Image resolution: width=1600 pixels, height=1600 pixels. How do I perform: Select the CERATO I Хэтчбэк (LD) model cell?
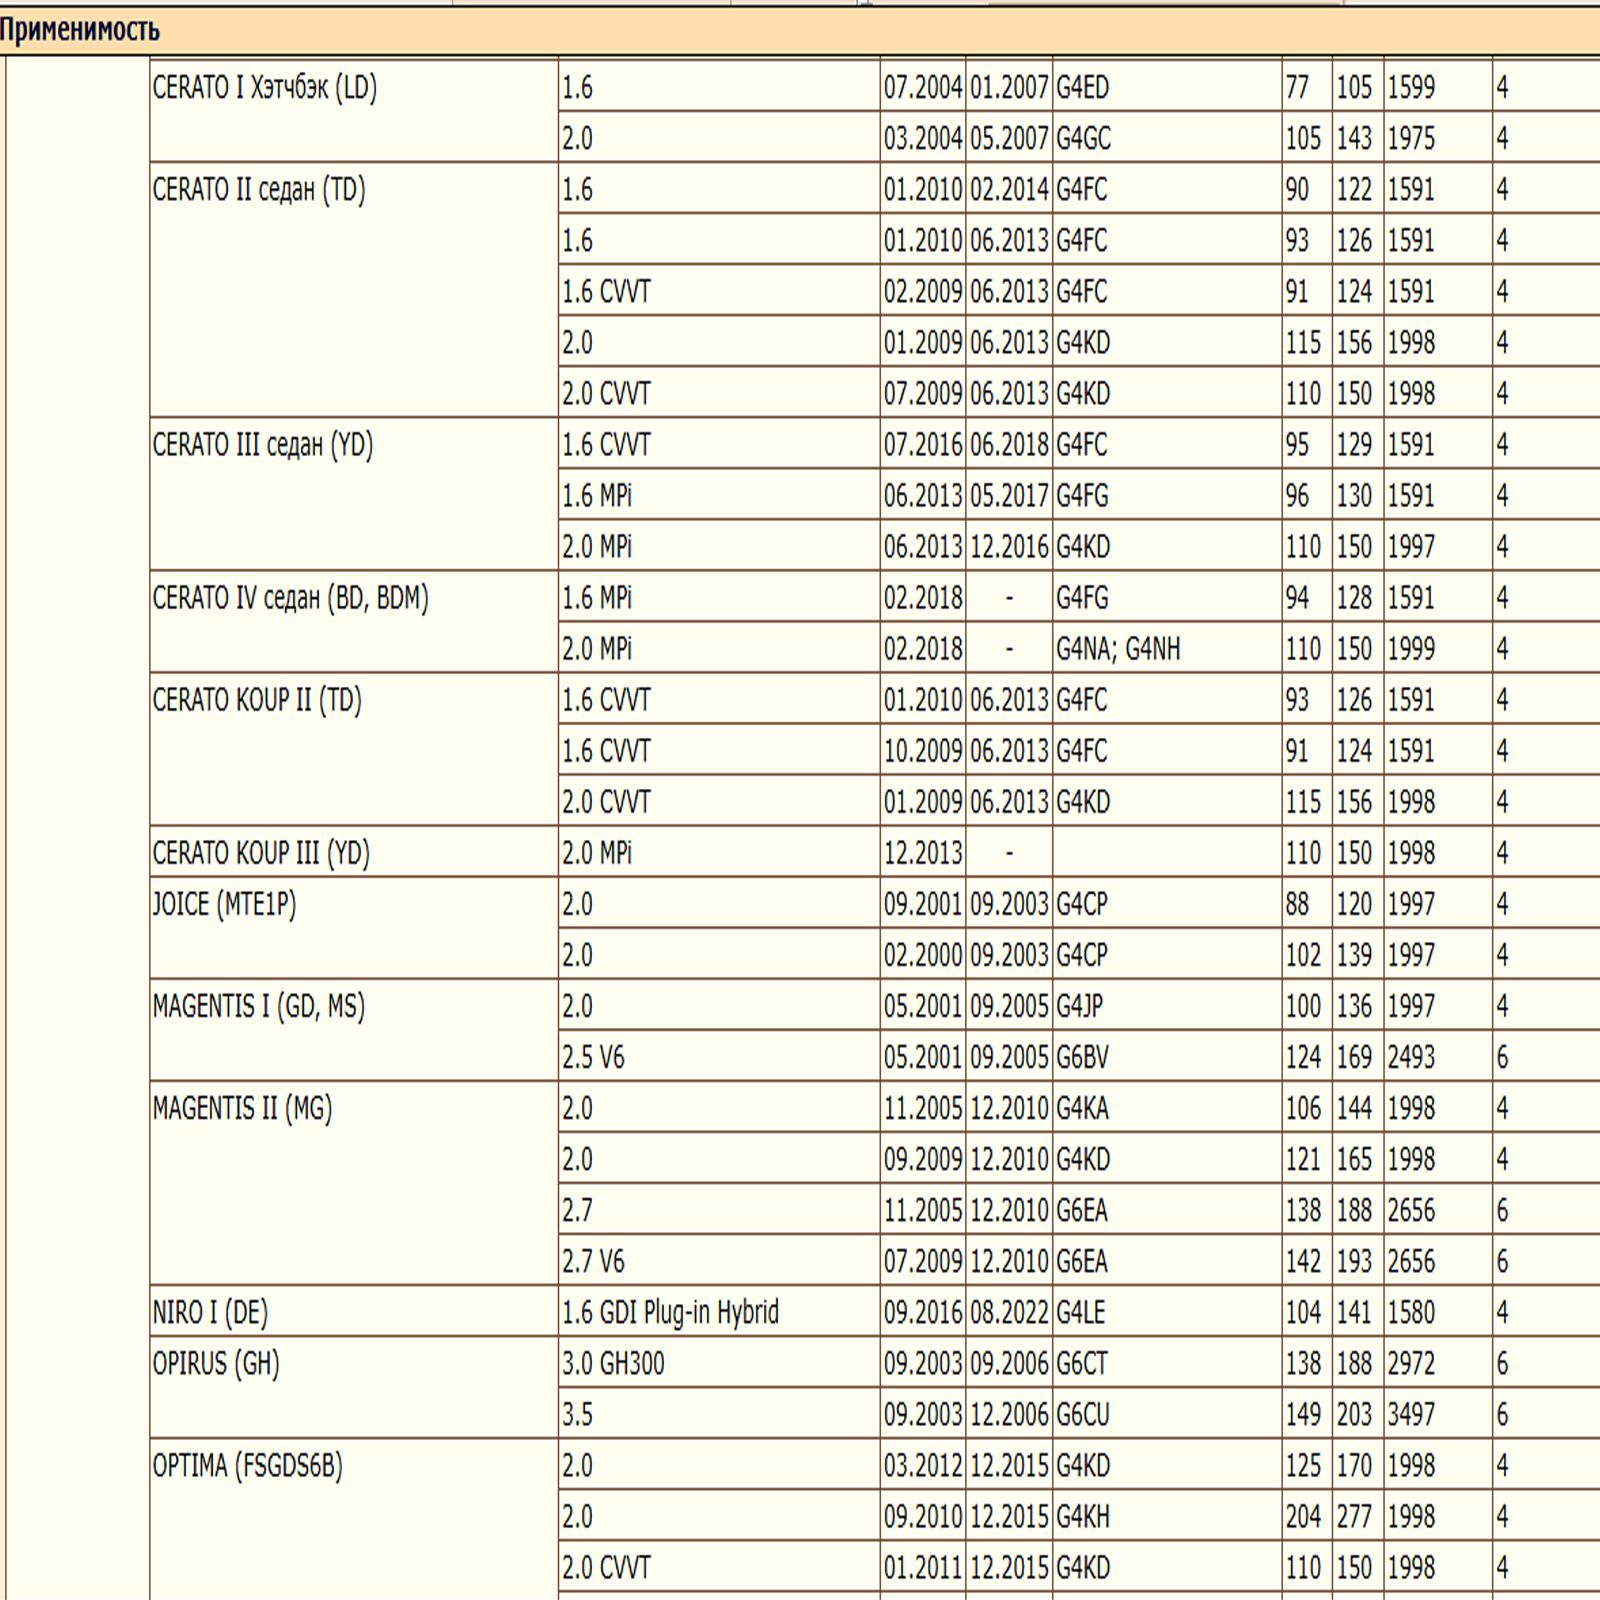click(264, 88)
